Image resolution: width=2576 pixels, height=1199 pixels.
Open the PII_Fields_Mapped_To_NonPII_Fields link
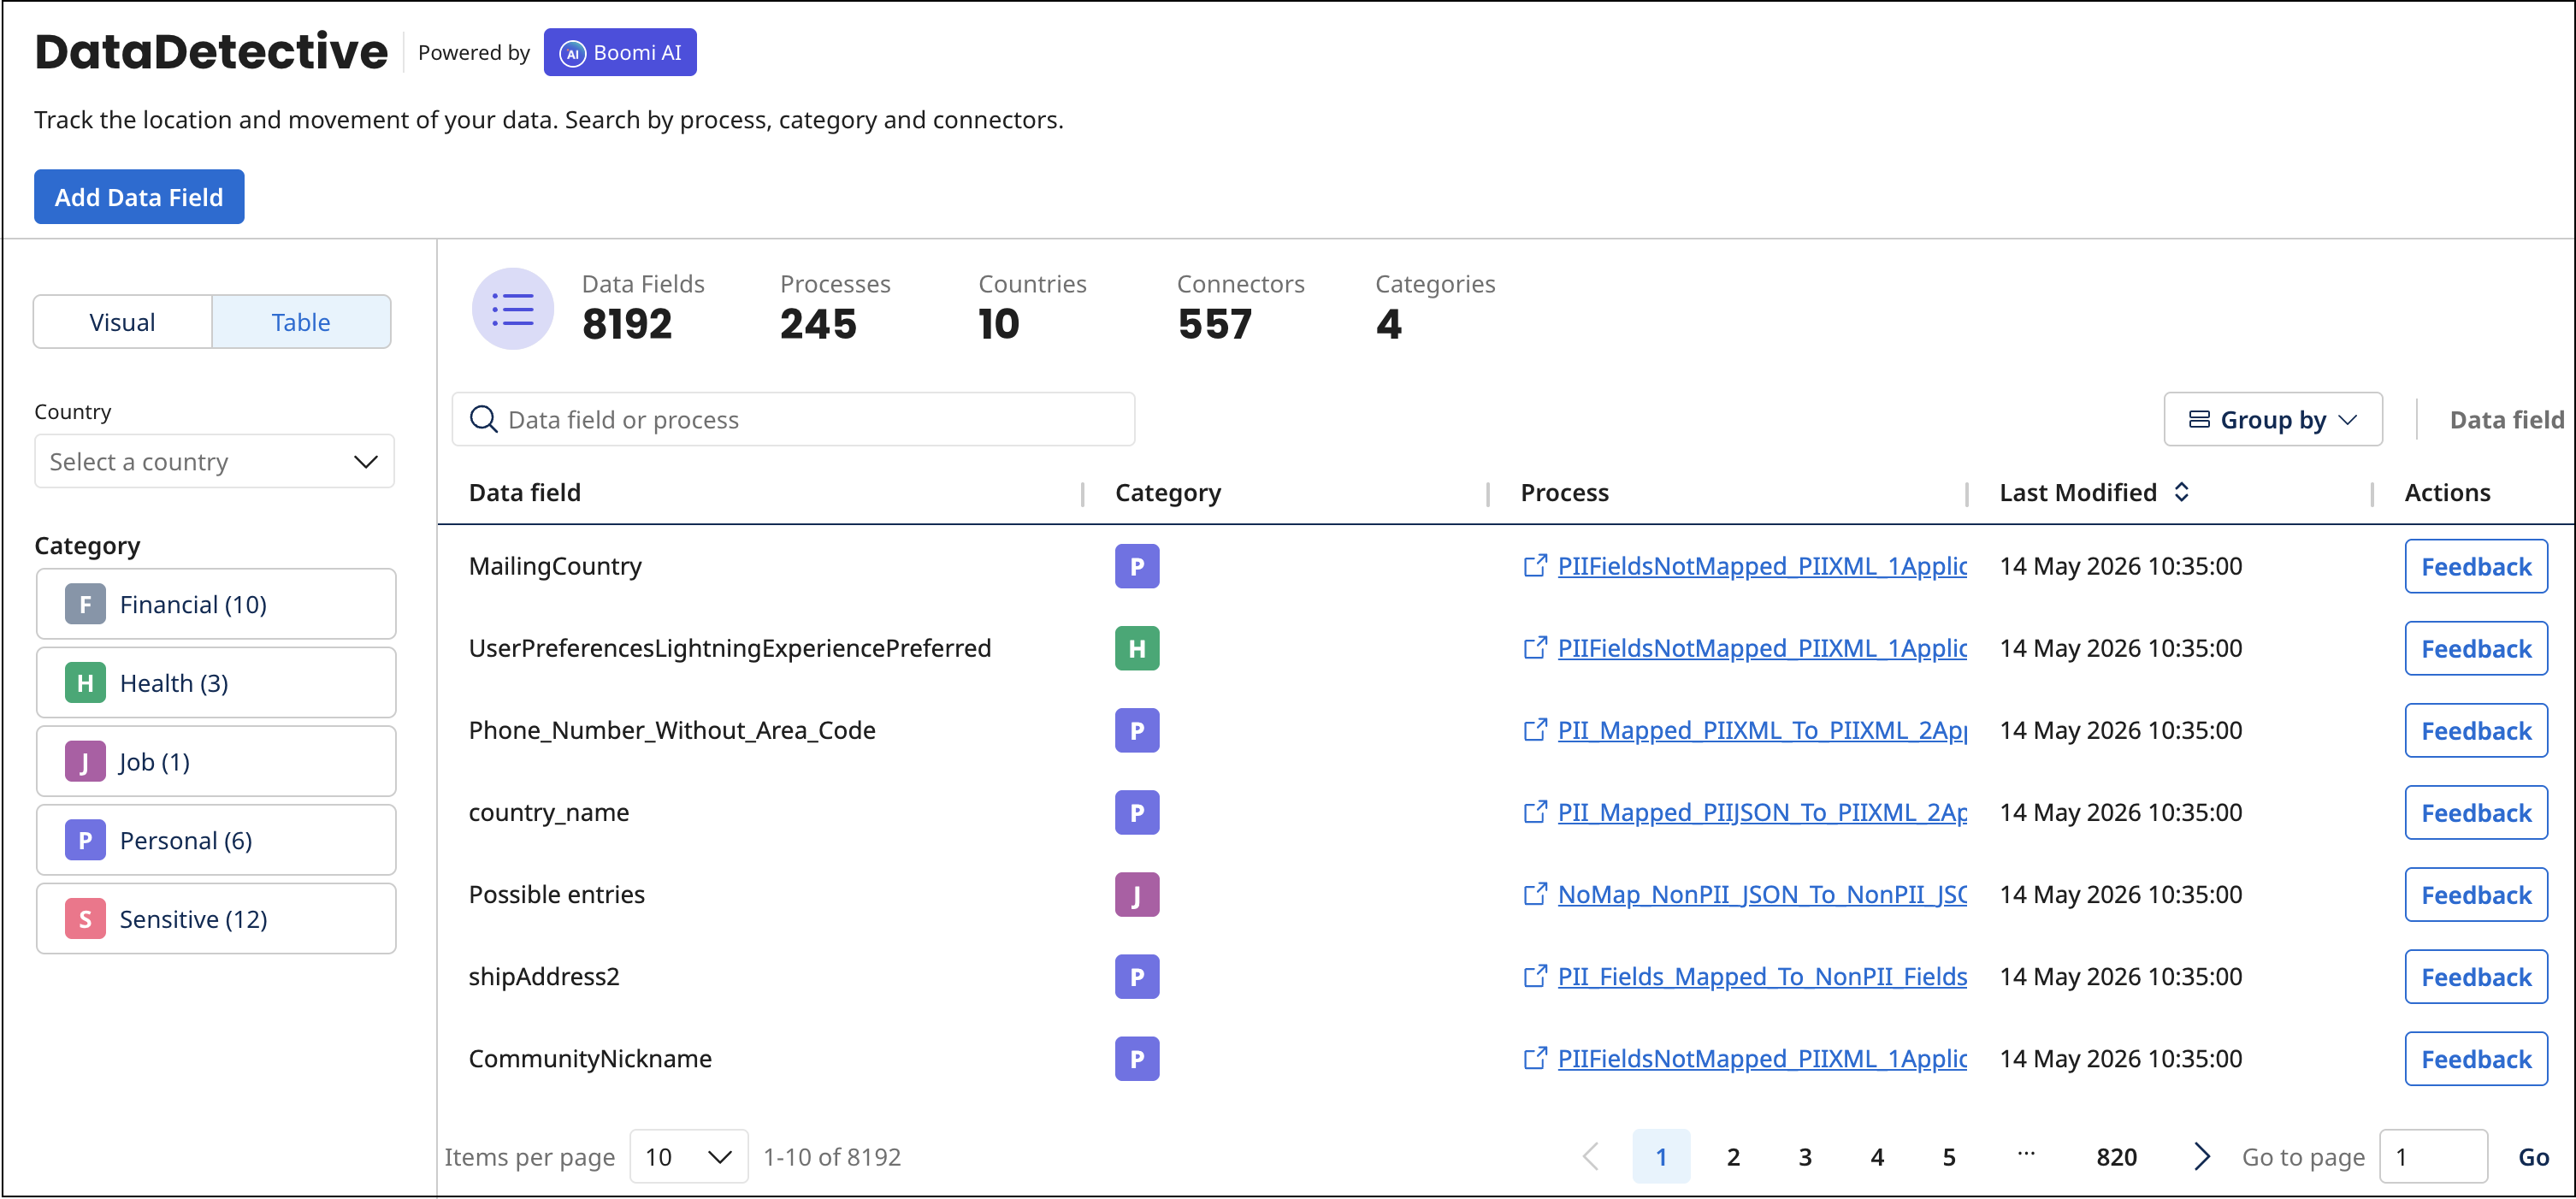[1762, 976]
